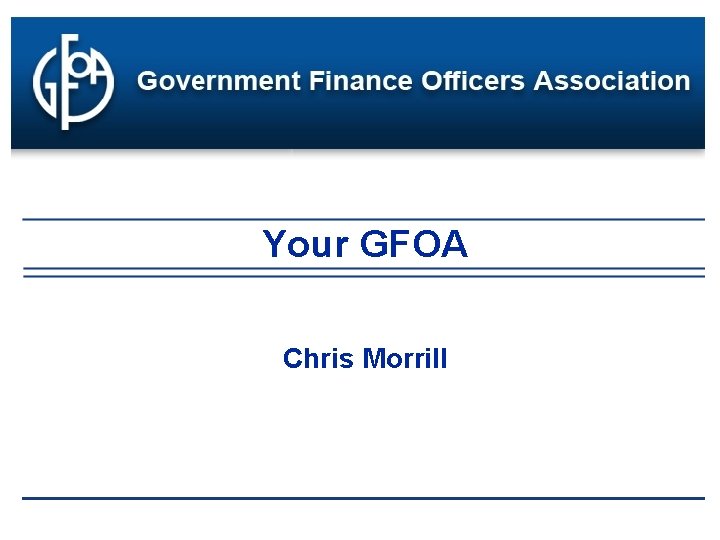Click GFOA in the slide title

413,244
